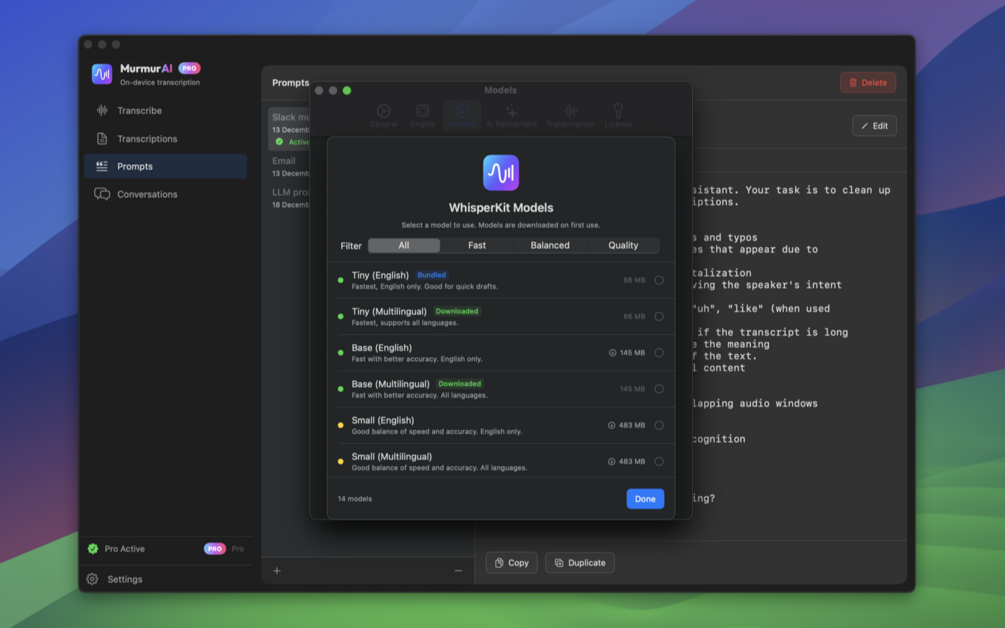This screenshot has height=628, width=1005.
Task: Click the '14 models' count text
Action: 354,499
